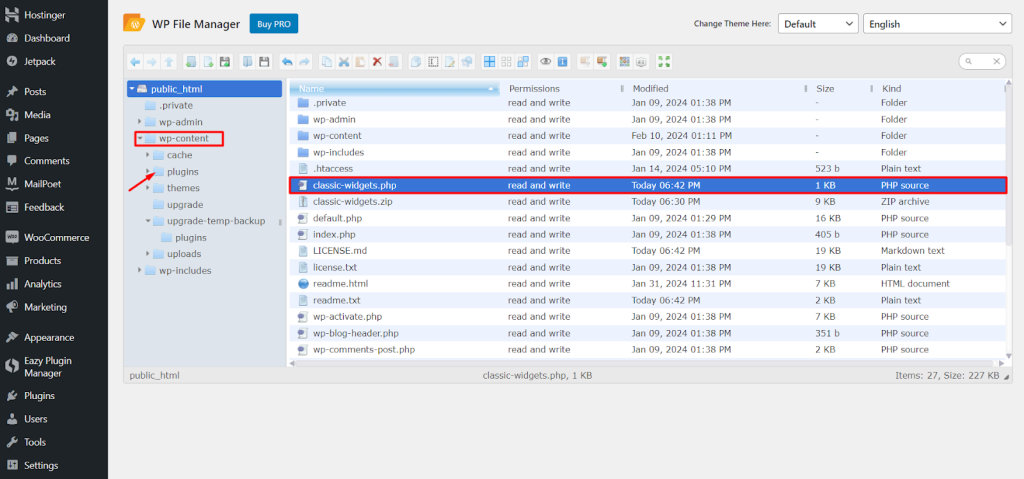This screenshot has height=479, width=1024.
Task: Click the file search input box
Action: tap(981, 61)
